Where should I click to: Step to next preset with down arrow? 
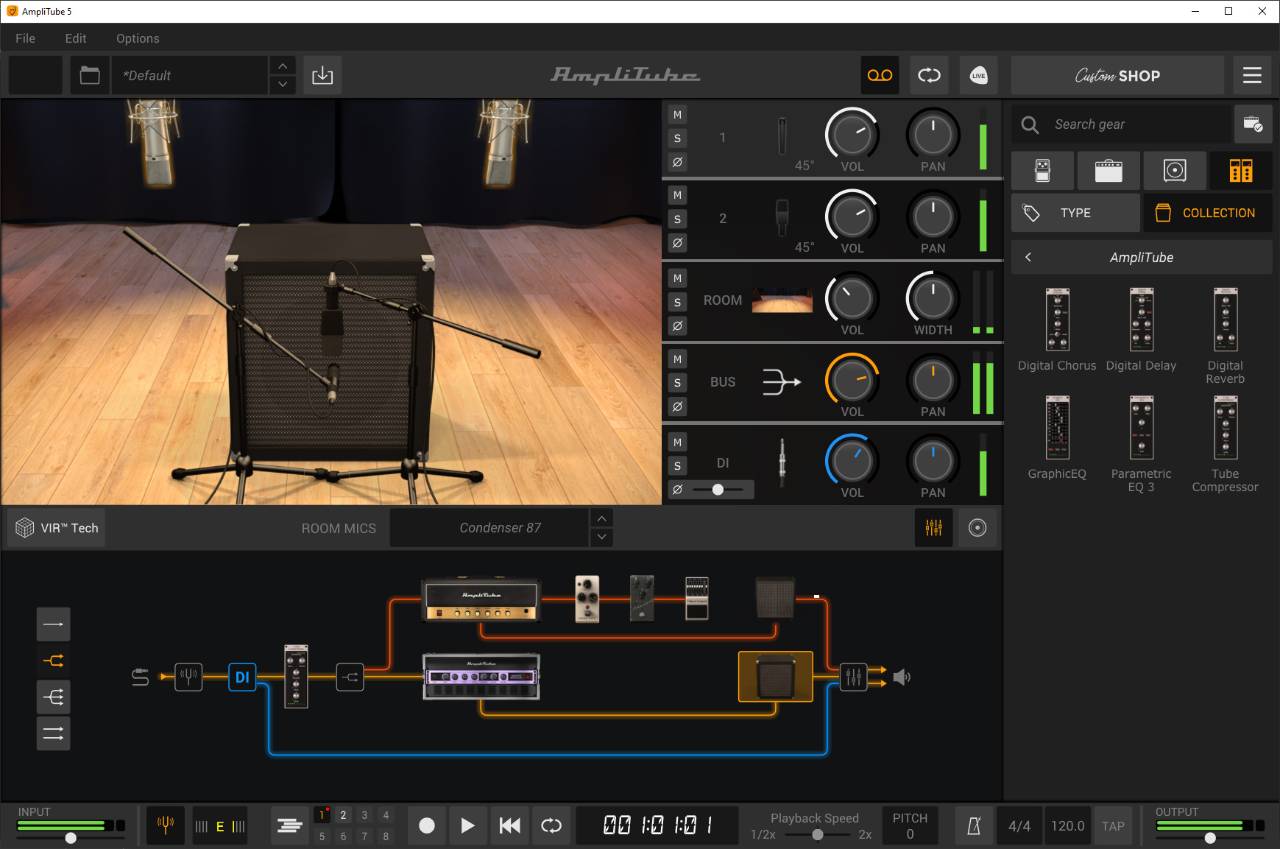[x=282, y=85]
